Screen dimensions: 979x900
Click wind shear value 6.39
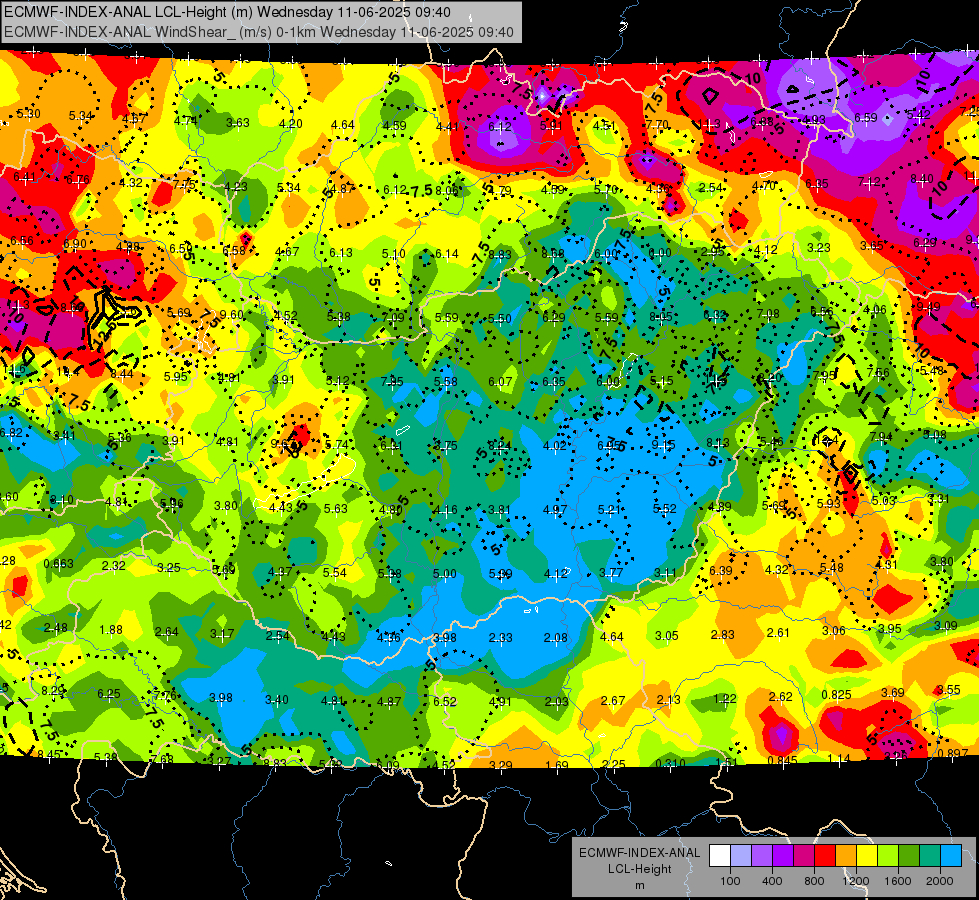click(x=721, y=570)
